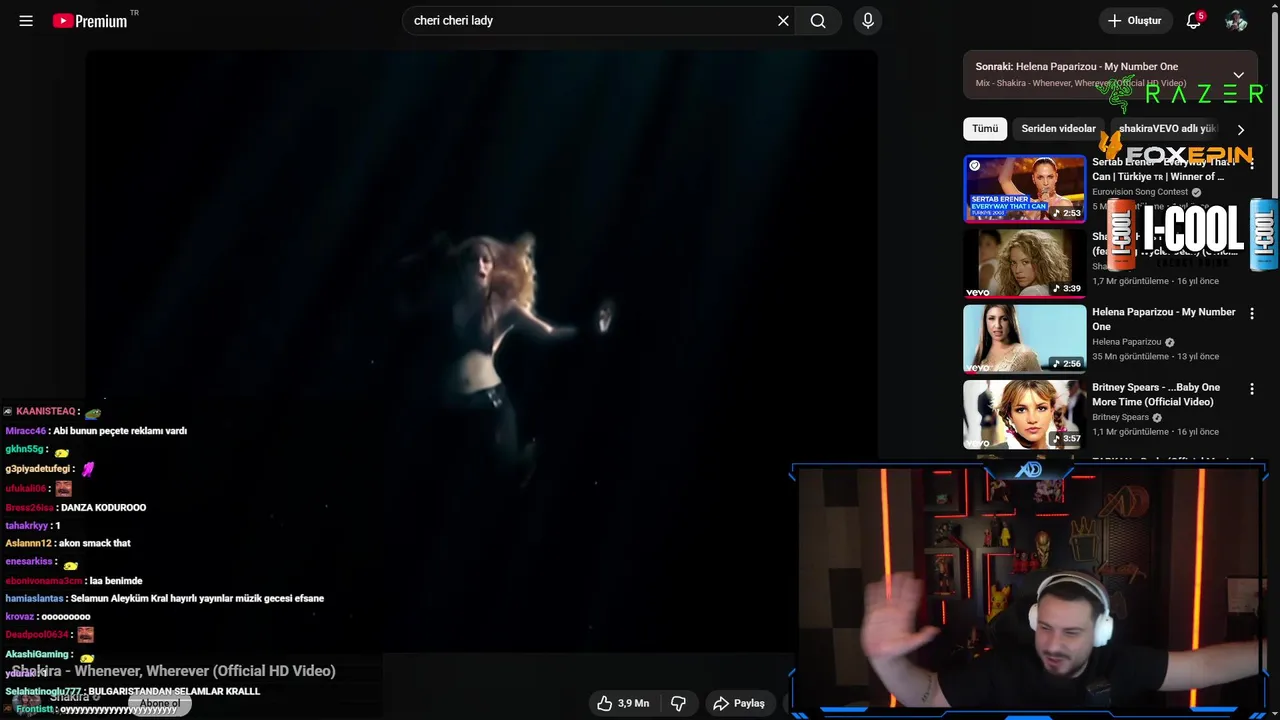Click chat username KAANISTEAQ
The image size is (1280, 720).
pos(45,411)
